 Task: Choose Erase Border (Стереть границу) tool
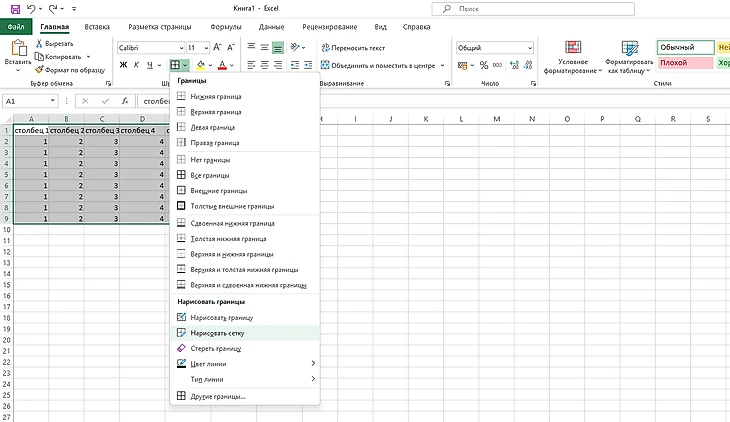coord(216,348)
